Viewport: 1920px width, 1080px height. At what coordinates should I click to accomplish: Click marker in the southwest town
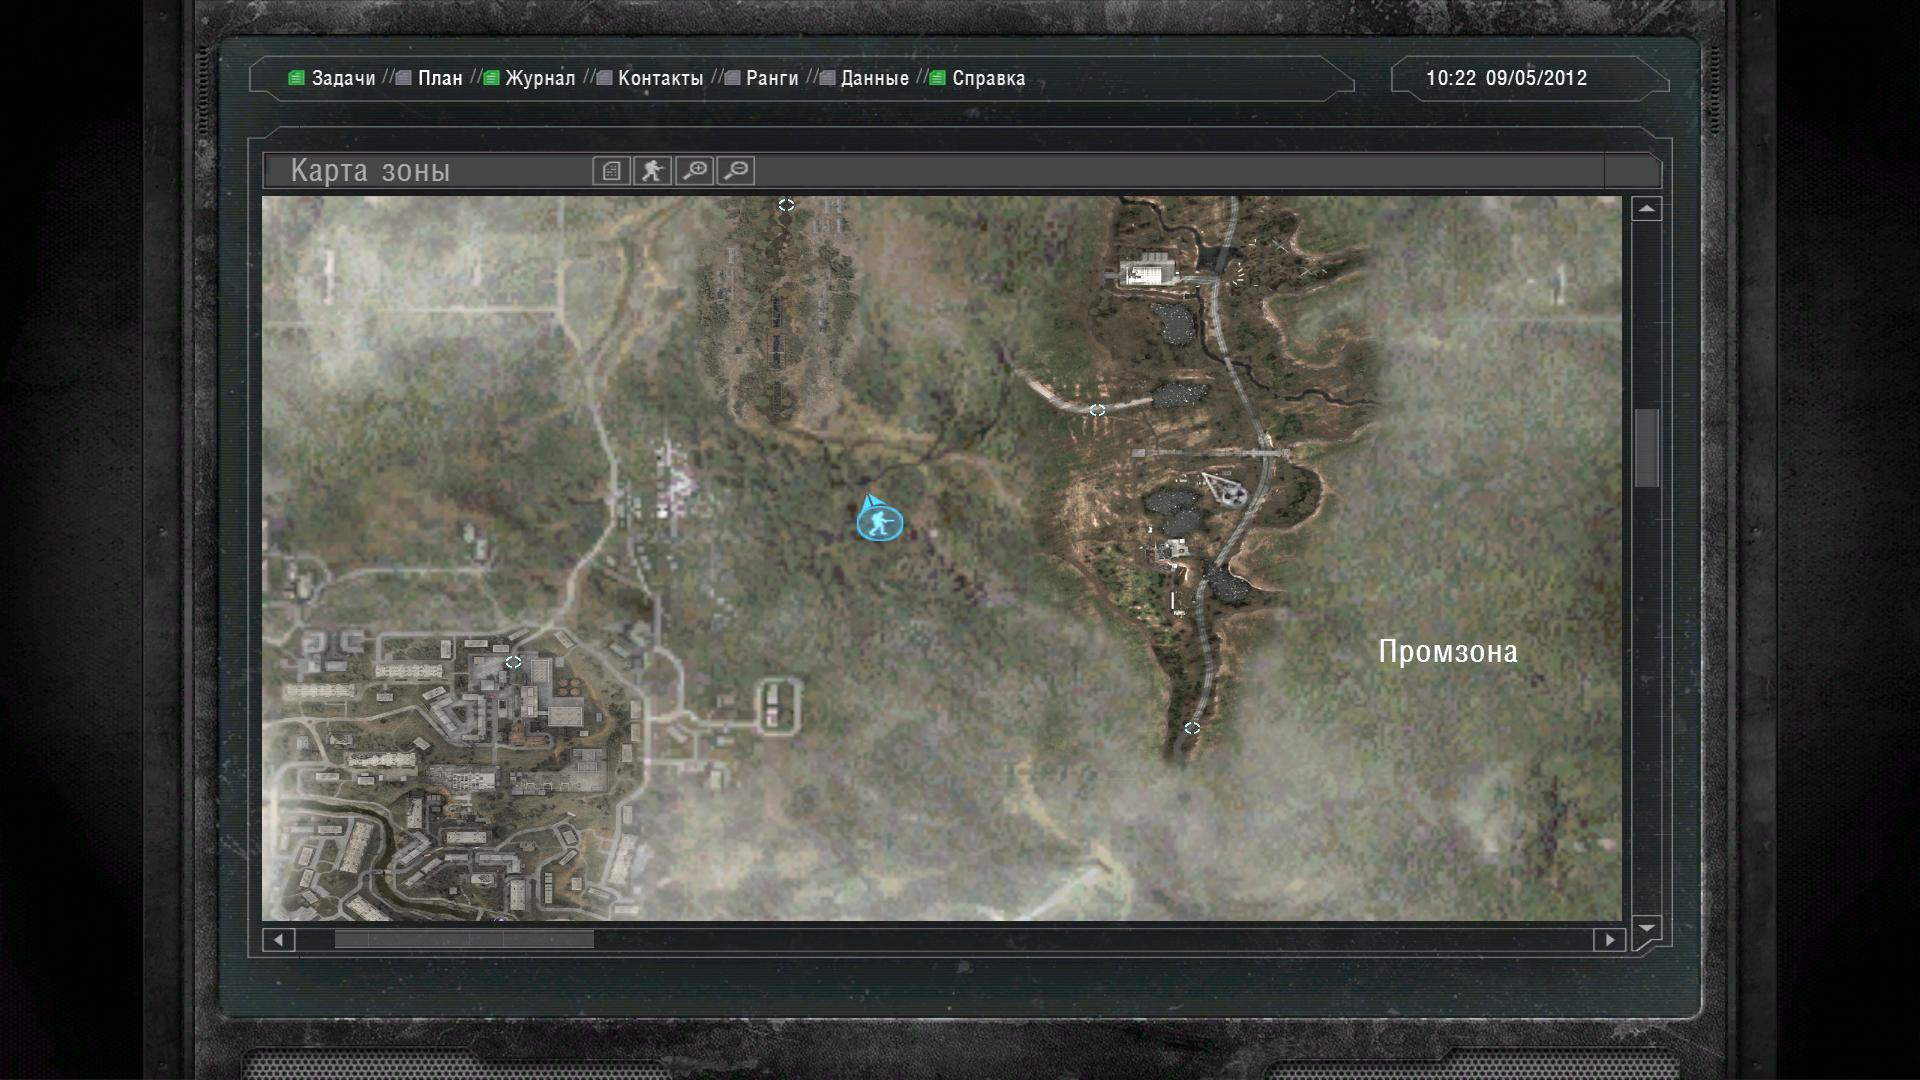513,662
